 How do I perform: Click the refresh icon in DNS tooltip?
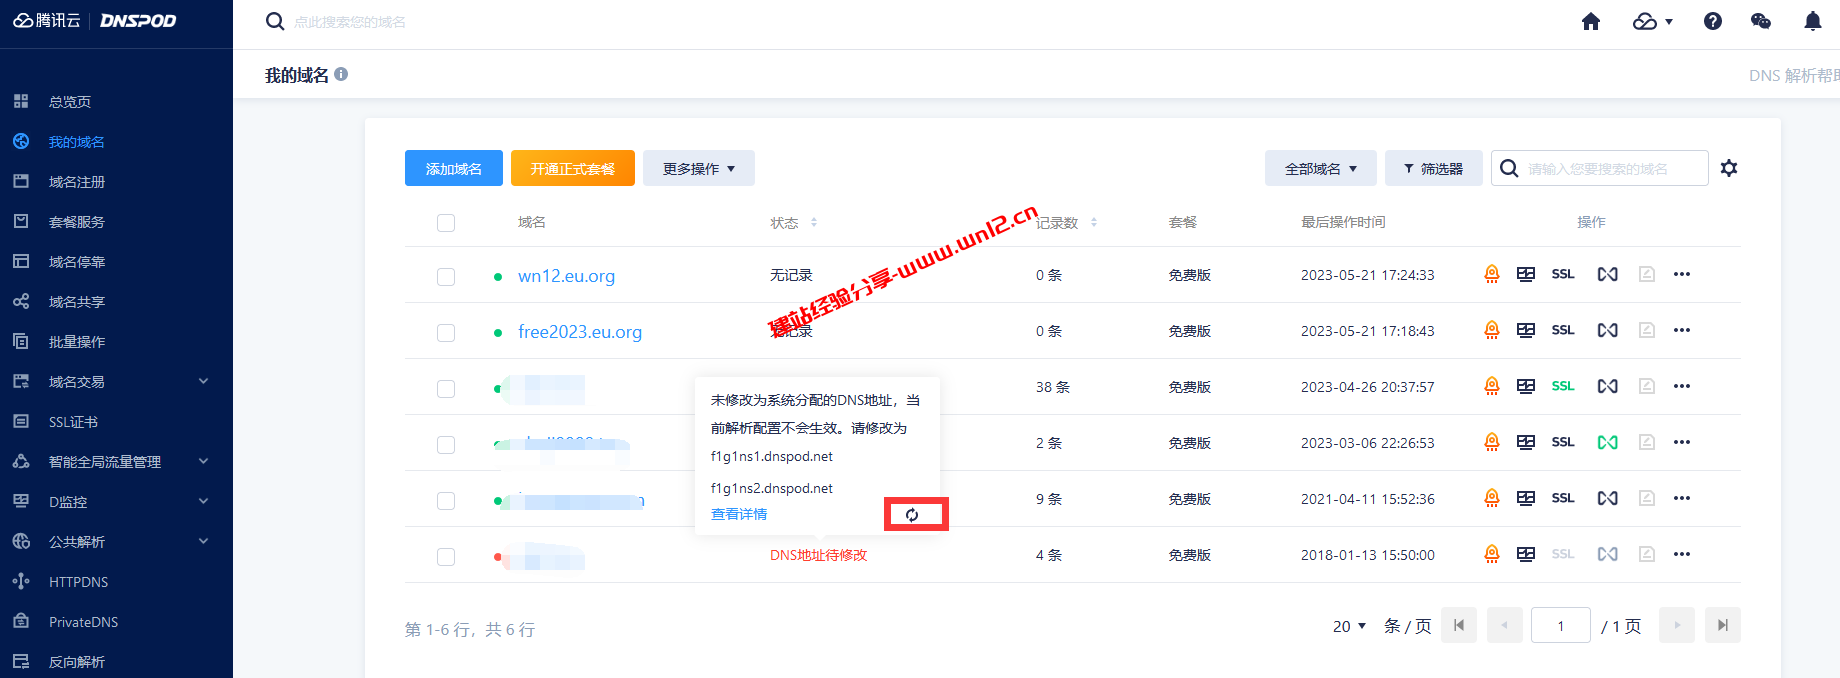point(912,515)
